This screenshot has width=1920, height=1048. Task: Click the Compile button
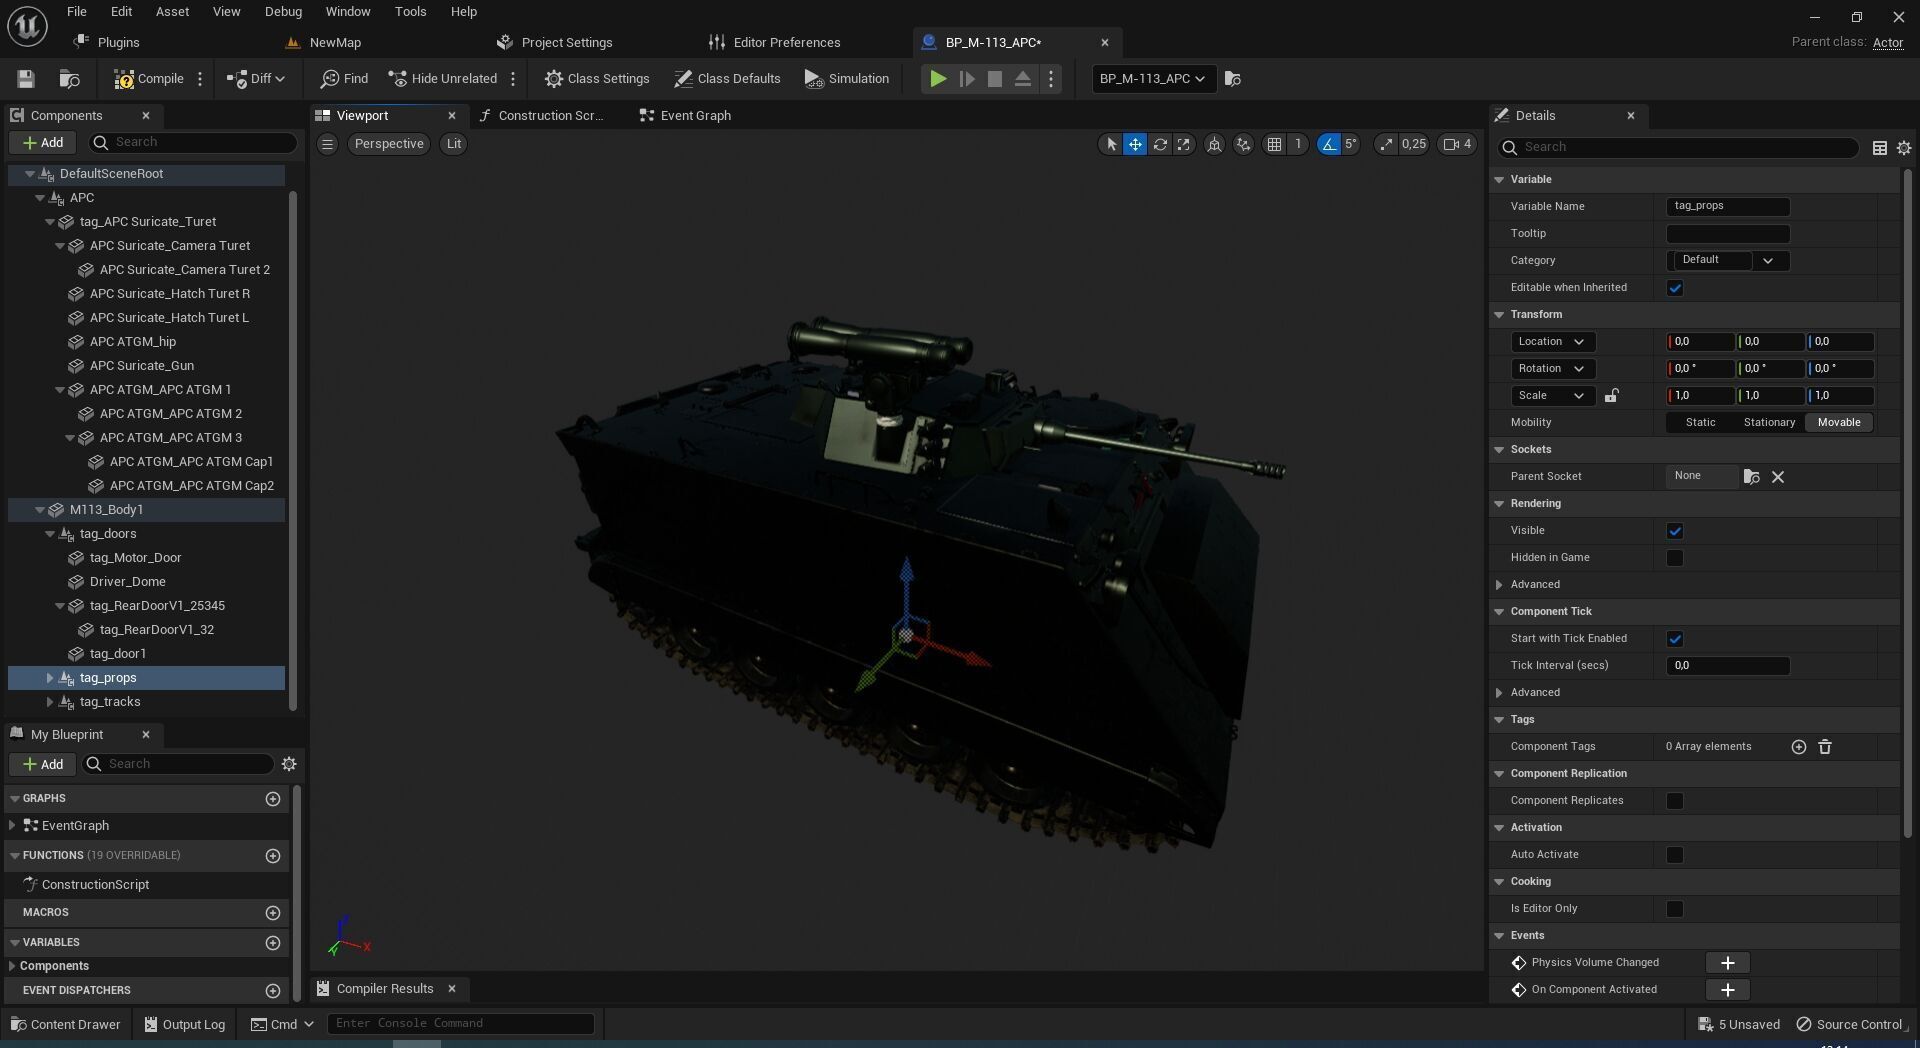coord(149,79)
